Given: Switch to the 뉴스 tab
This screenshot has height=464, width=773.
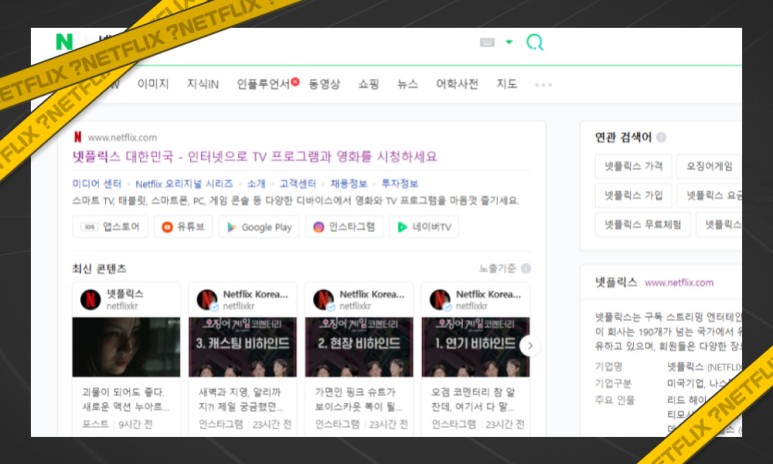Looking at the screenshot, I should pyautogui.click(x=407, y=84).
